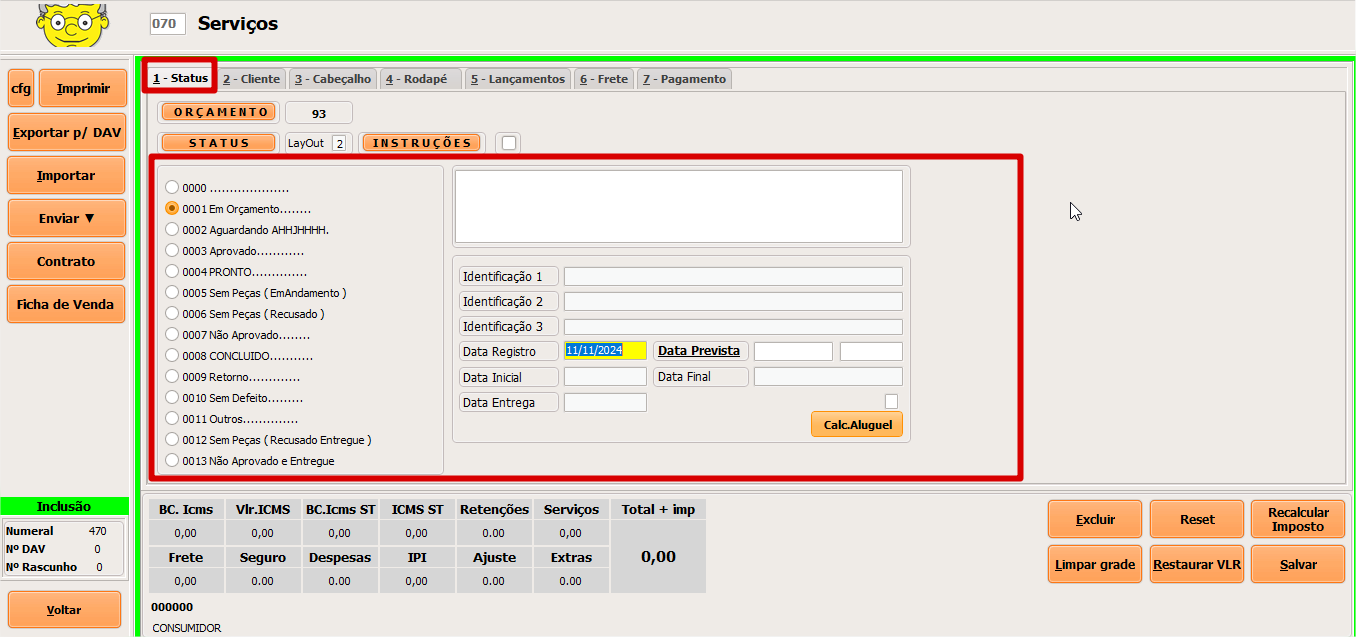Select status 0007 Não Aprovado
This screenshot has width=1356, height=637.
click(172, 335)
